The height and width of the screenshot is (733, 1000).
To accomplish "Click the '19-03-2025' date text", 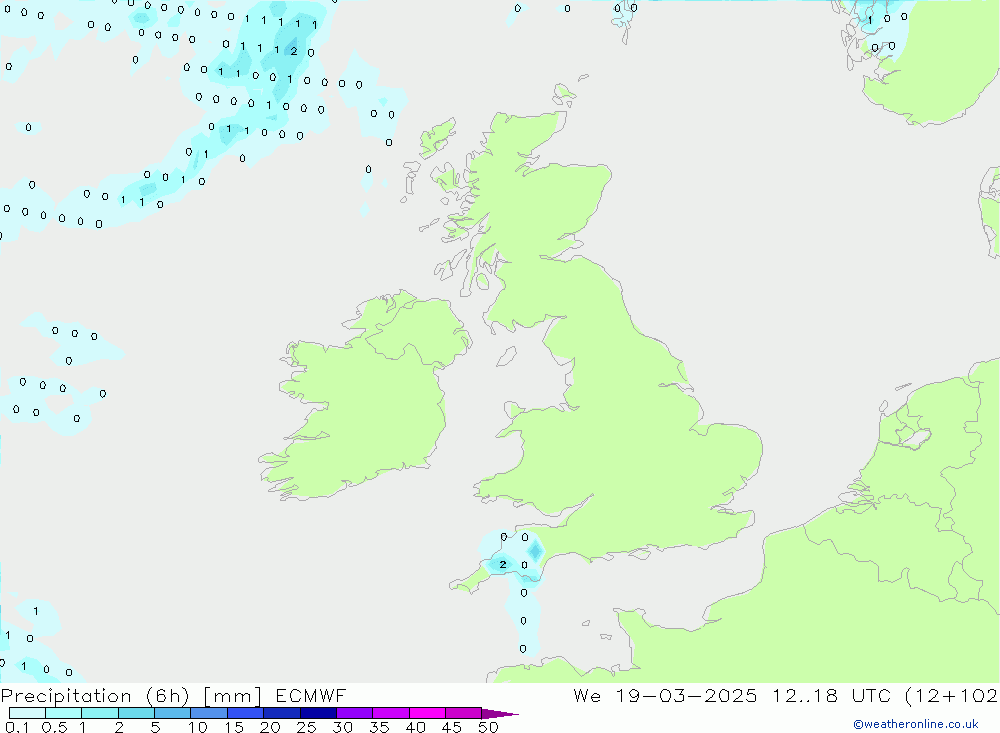I will pyautogui.click(x=686, y=695).
